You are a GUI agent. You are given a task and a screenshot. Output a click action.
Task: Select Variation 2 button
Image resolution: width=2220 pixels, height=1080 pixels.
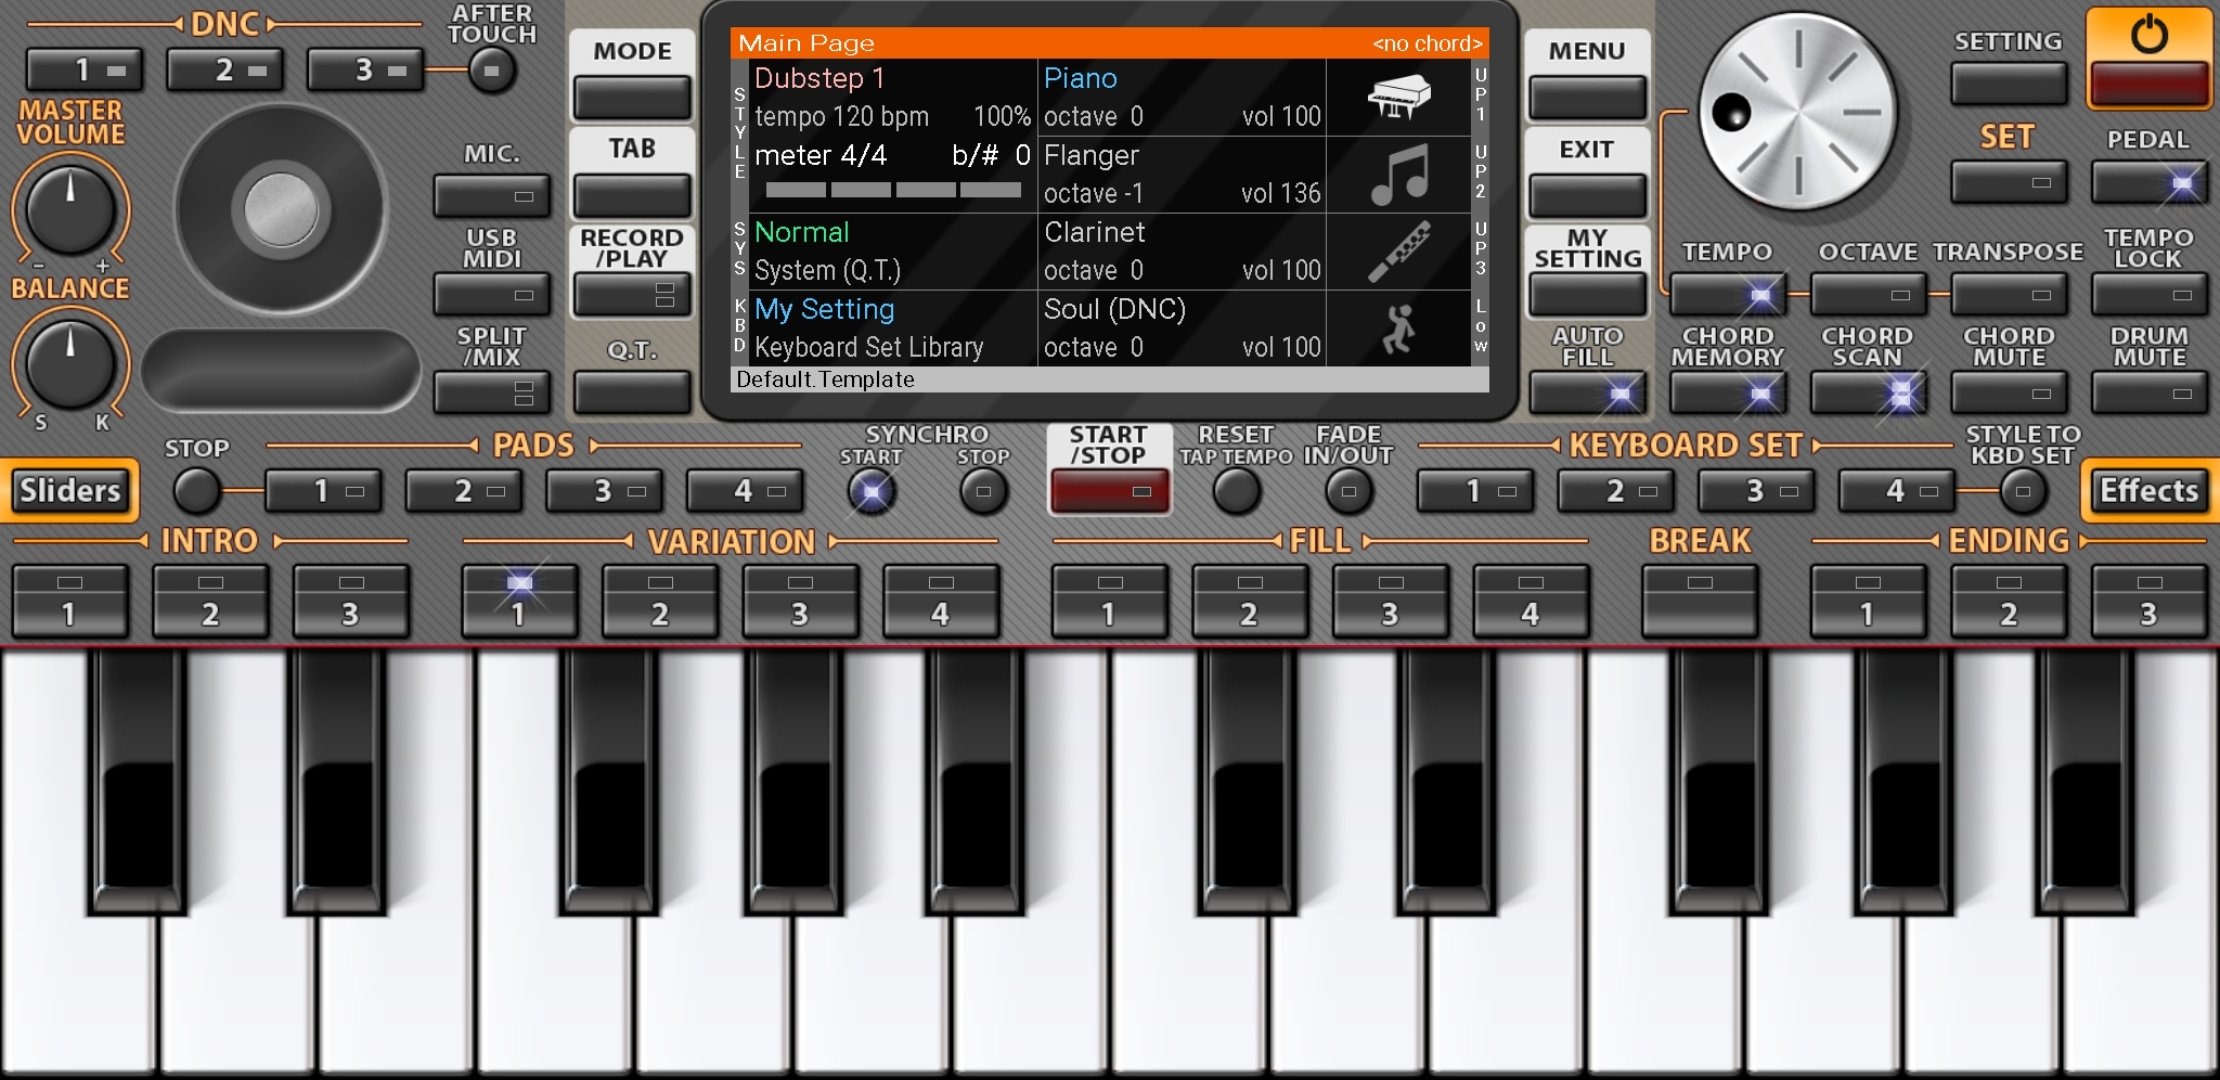click(659, 602)
